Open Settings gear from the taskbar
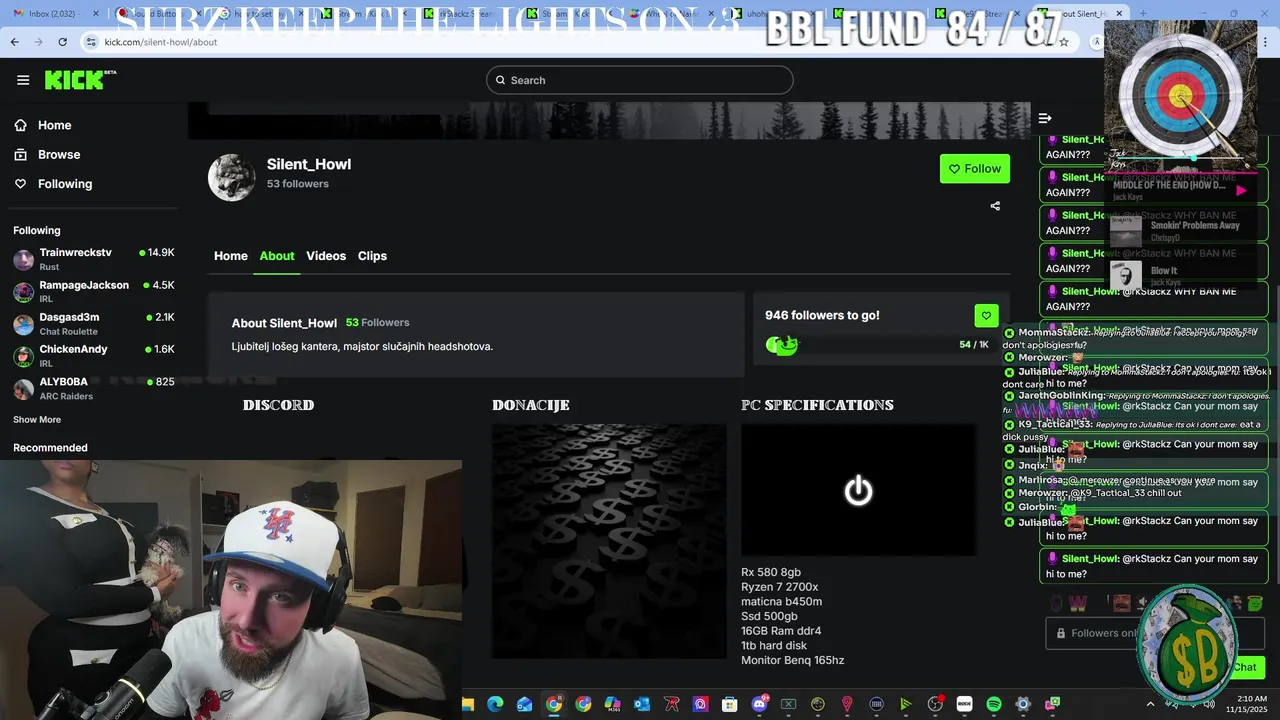This screenshot has height=720, width=1280. [x=1023, y=704]
